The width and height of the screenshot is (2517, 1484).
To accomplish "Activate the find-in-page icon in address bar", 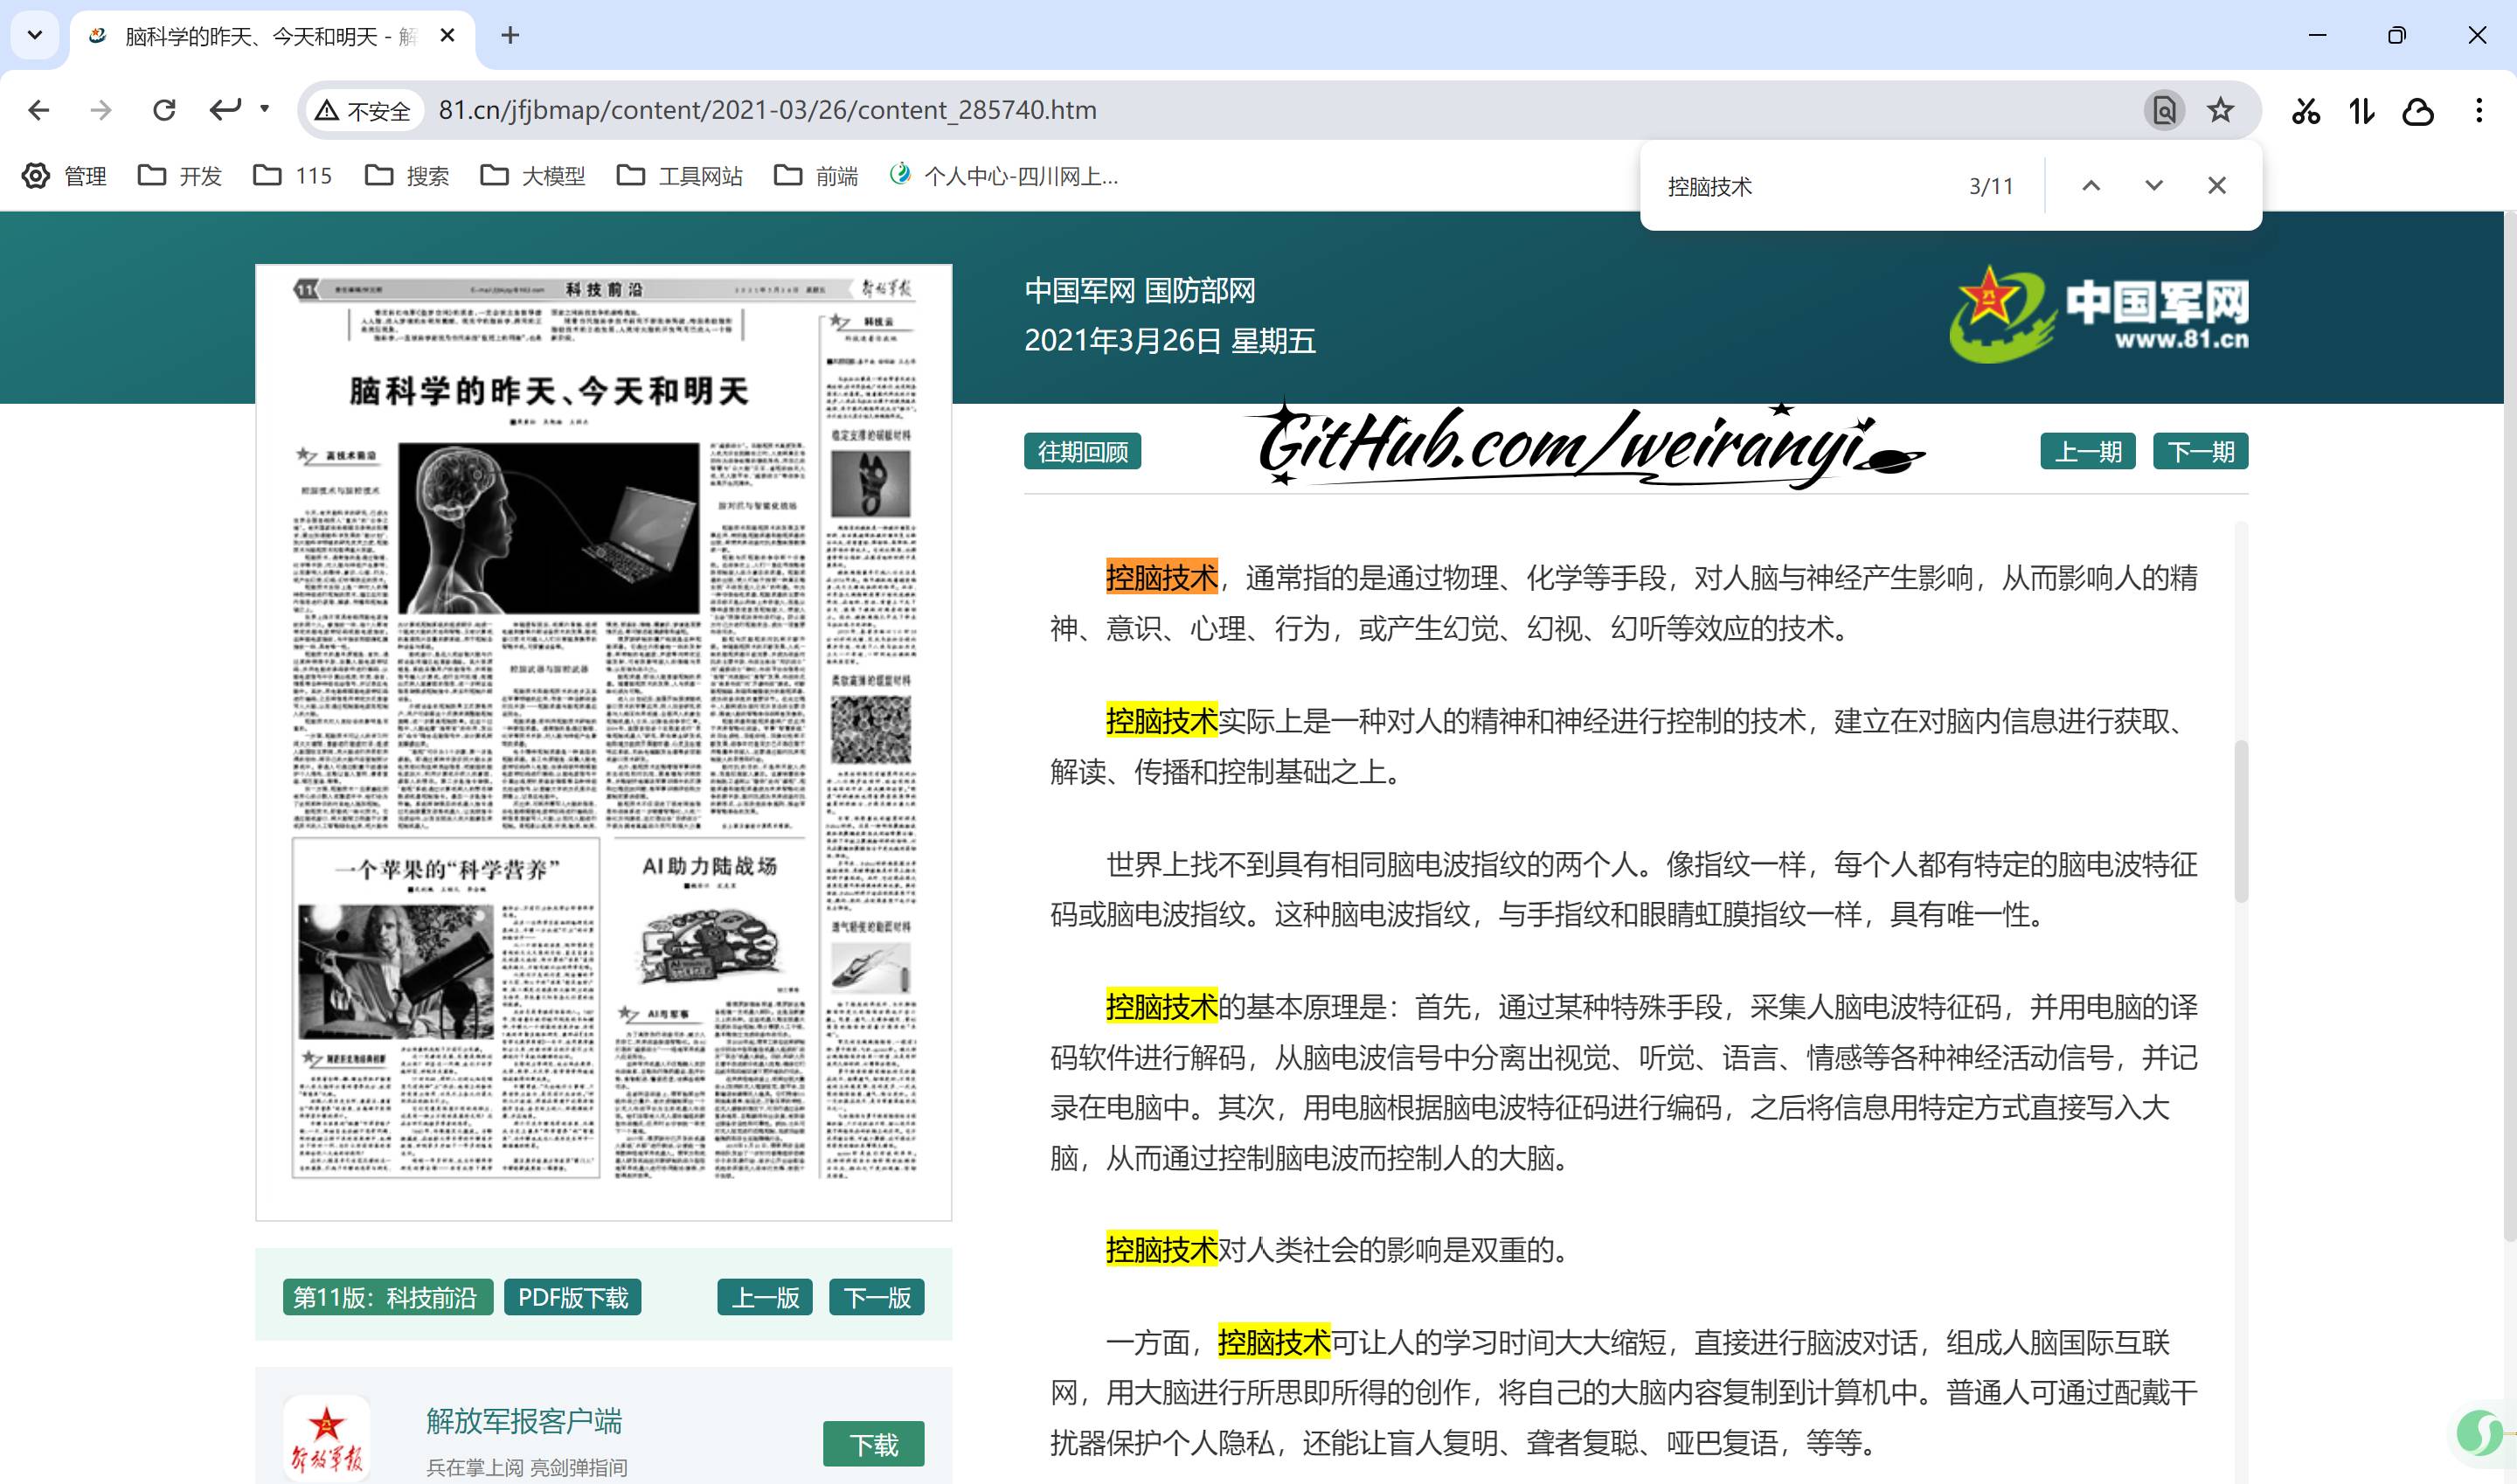I will click(2164, 111).
